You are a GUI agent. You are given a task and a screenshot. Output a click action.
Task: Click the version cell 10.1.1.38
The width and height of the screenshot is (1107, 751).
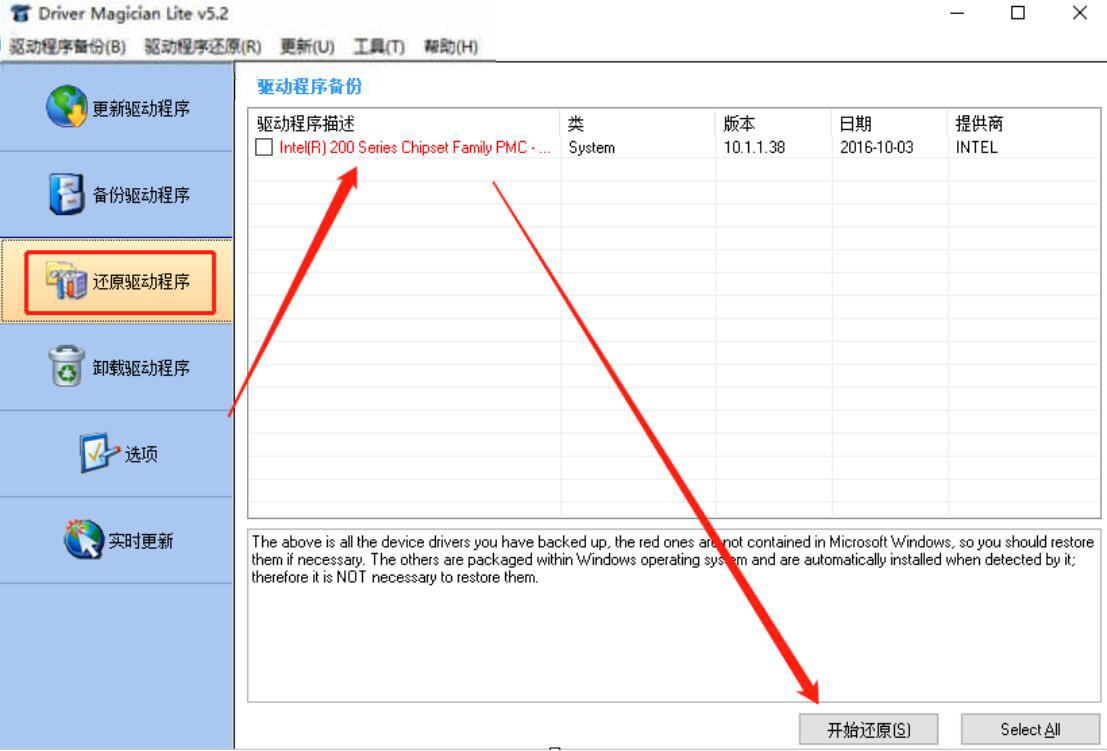point(754,148)
